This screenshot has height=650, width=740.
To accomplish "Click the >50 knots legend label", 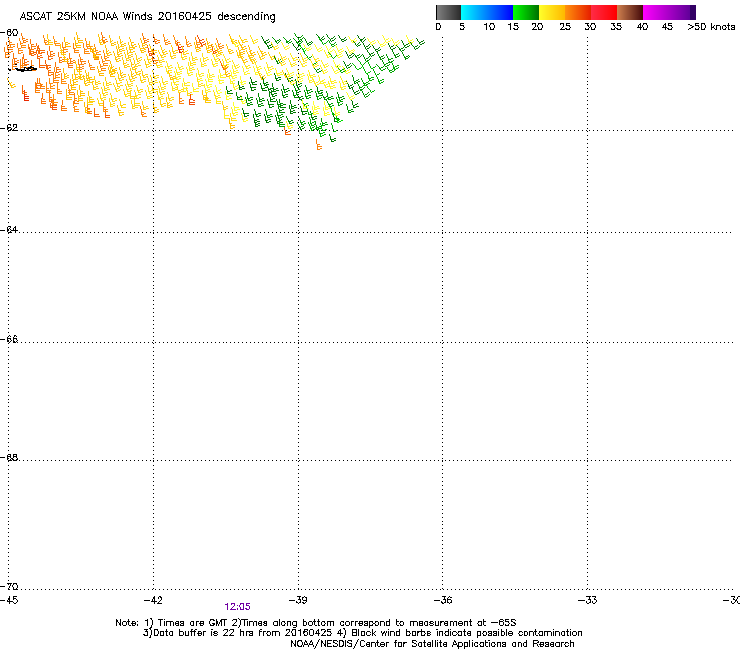I will click(x=711, y=27).
